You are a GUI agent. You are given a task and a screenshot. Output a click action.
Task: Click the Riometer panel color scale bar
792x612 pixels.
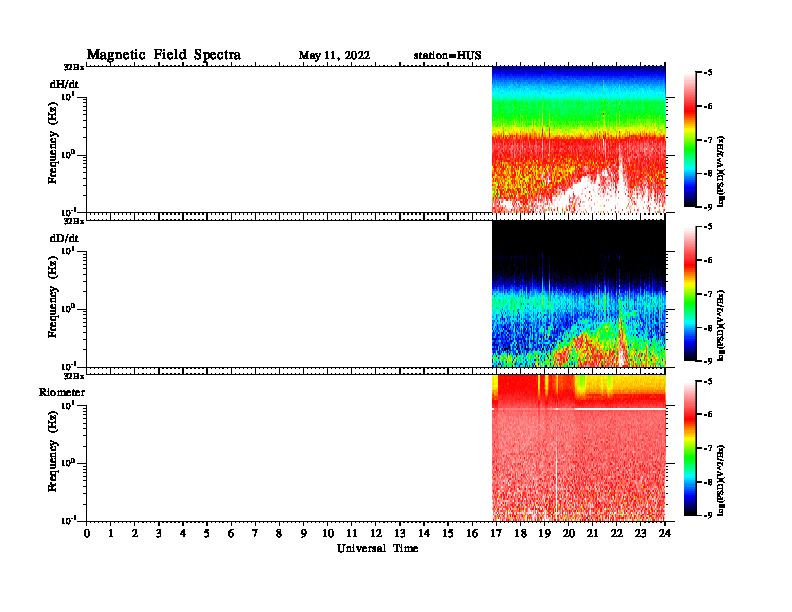coord(690,448)
